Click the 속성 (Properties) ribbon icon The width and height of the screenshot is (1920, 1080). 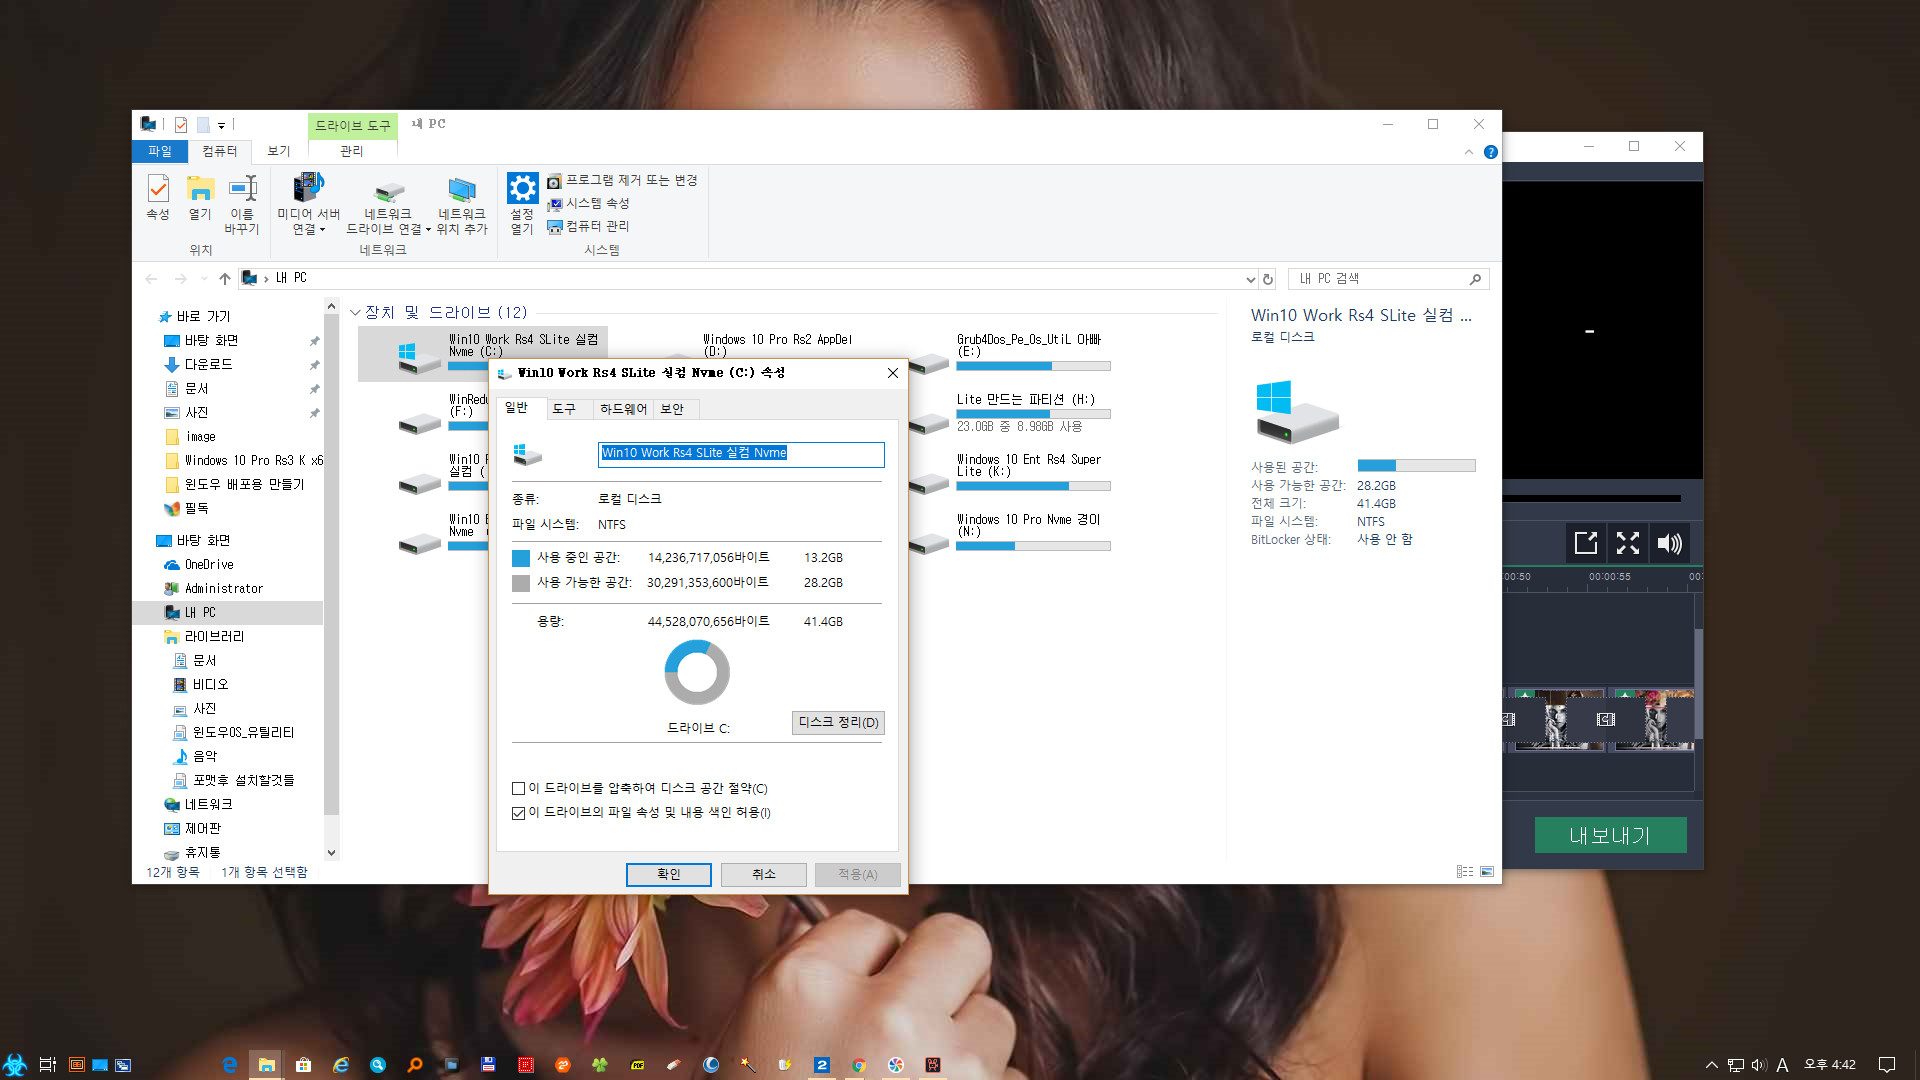click(158, 198)
